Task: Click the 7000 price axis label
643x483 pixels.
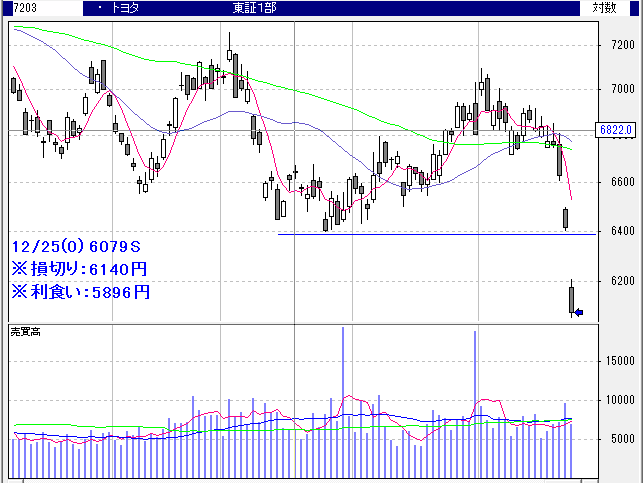Action: click(x=621, y=89)
